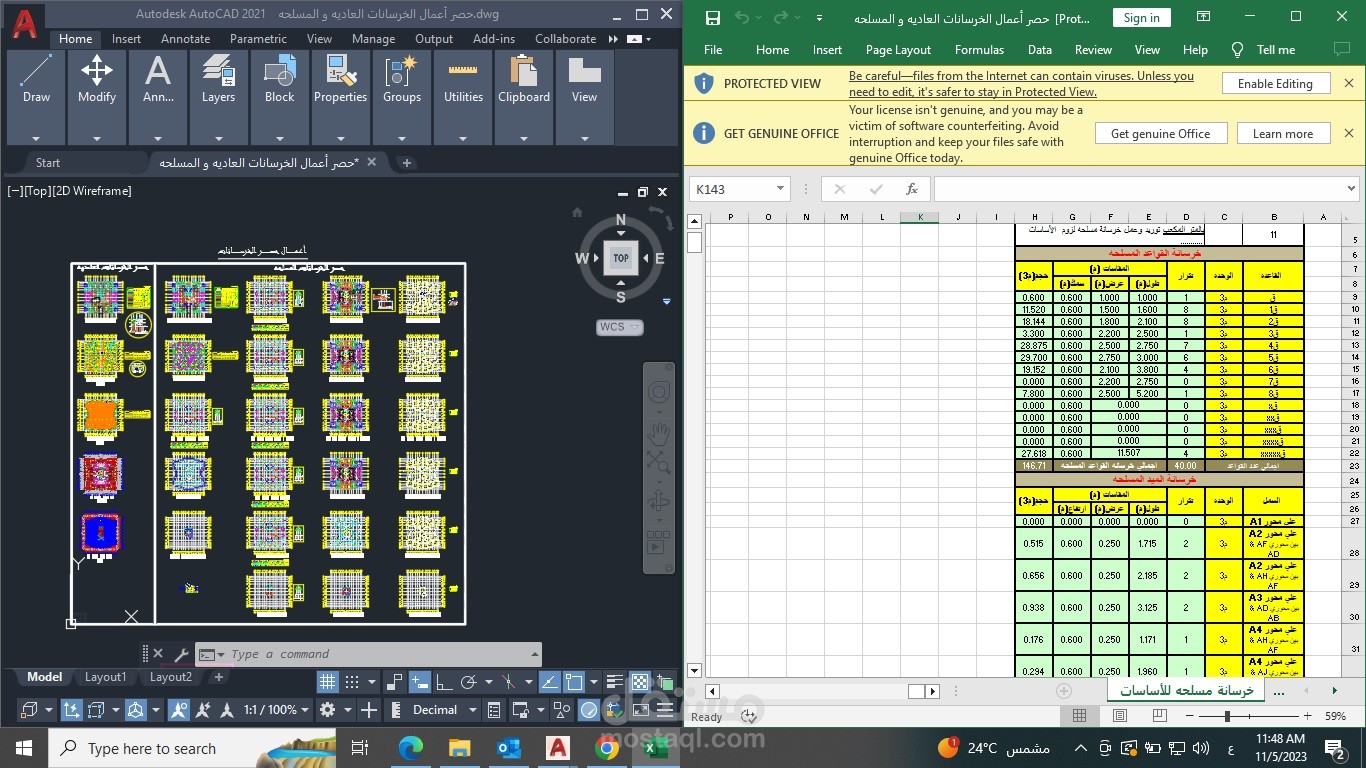Click the Excel Save icon
This screenshot has height=768, width=1366.
pos(713,18)
